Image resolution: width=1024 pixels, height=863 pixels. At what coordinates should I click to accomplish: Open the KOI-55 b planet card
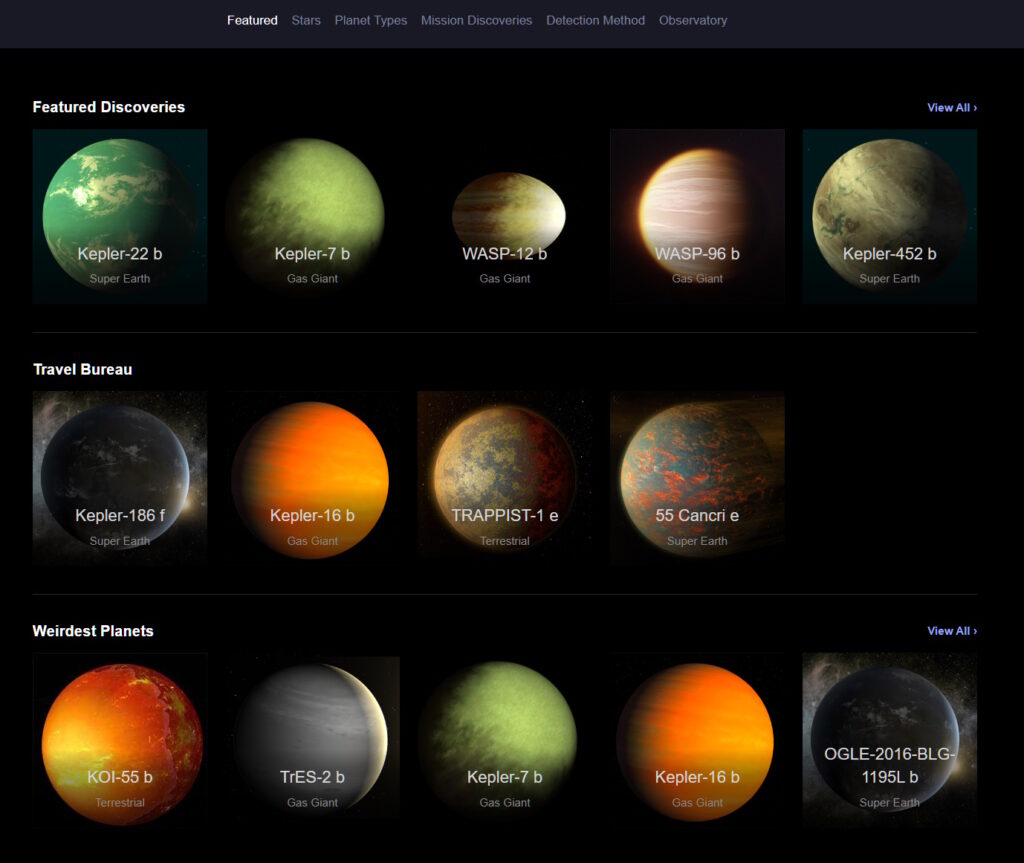120,740
